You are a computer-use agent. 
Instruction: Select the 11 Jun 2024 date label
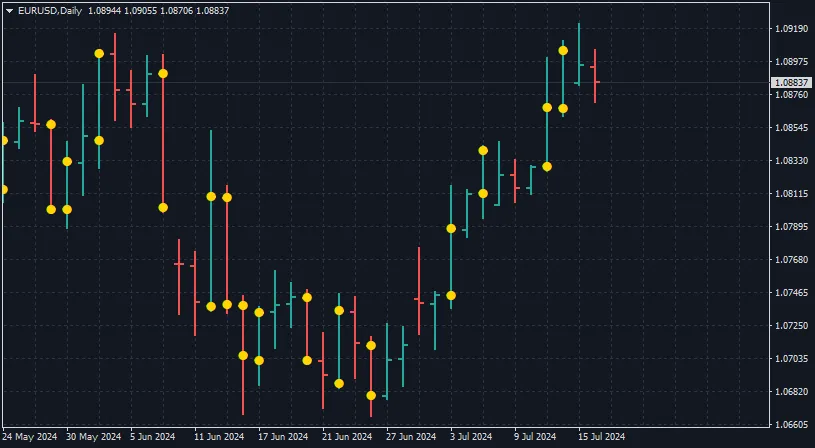[219, 437]
